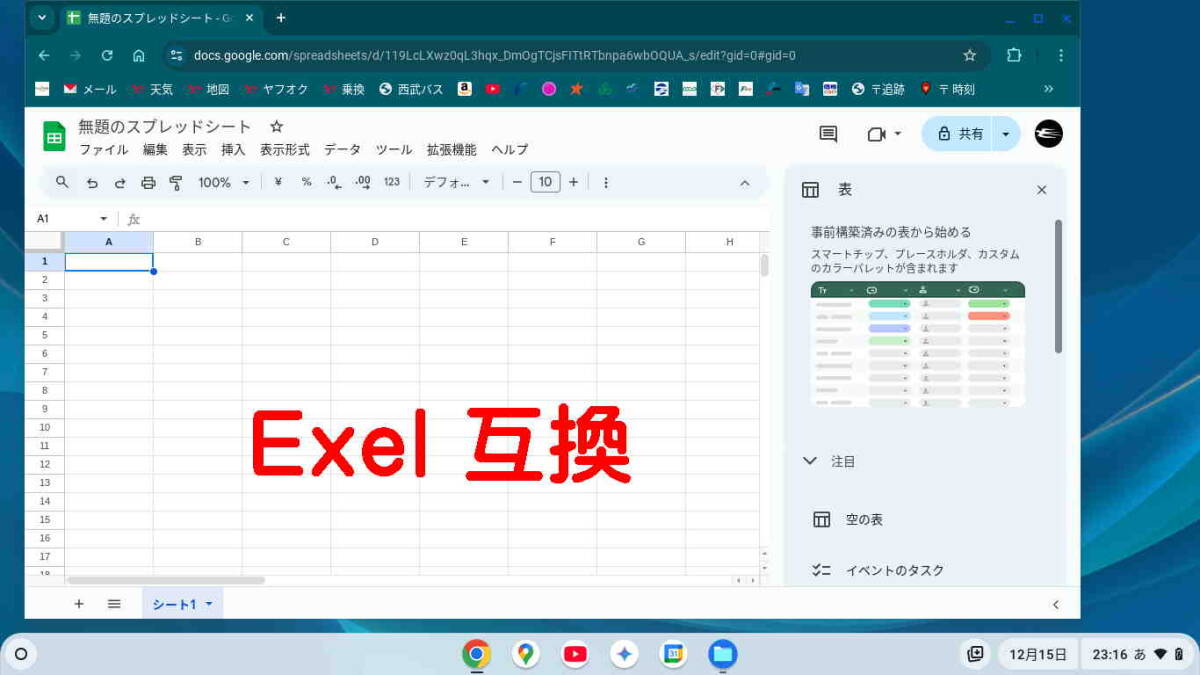
Task: Click the formula bar input
Action: point(455,219)
